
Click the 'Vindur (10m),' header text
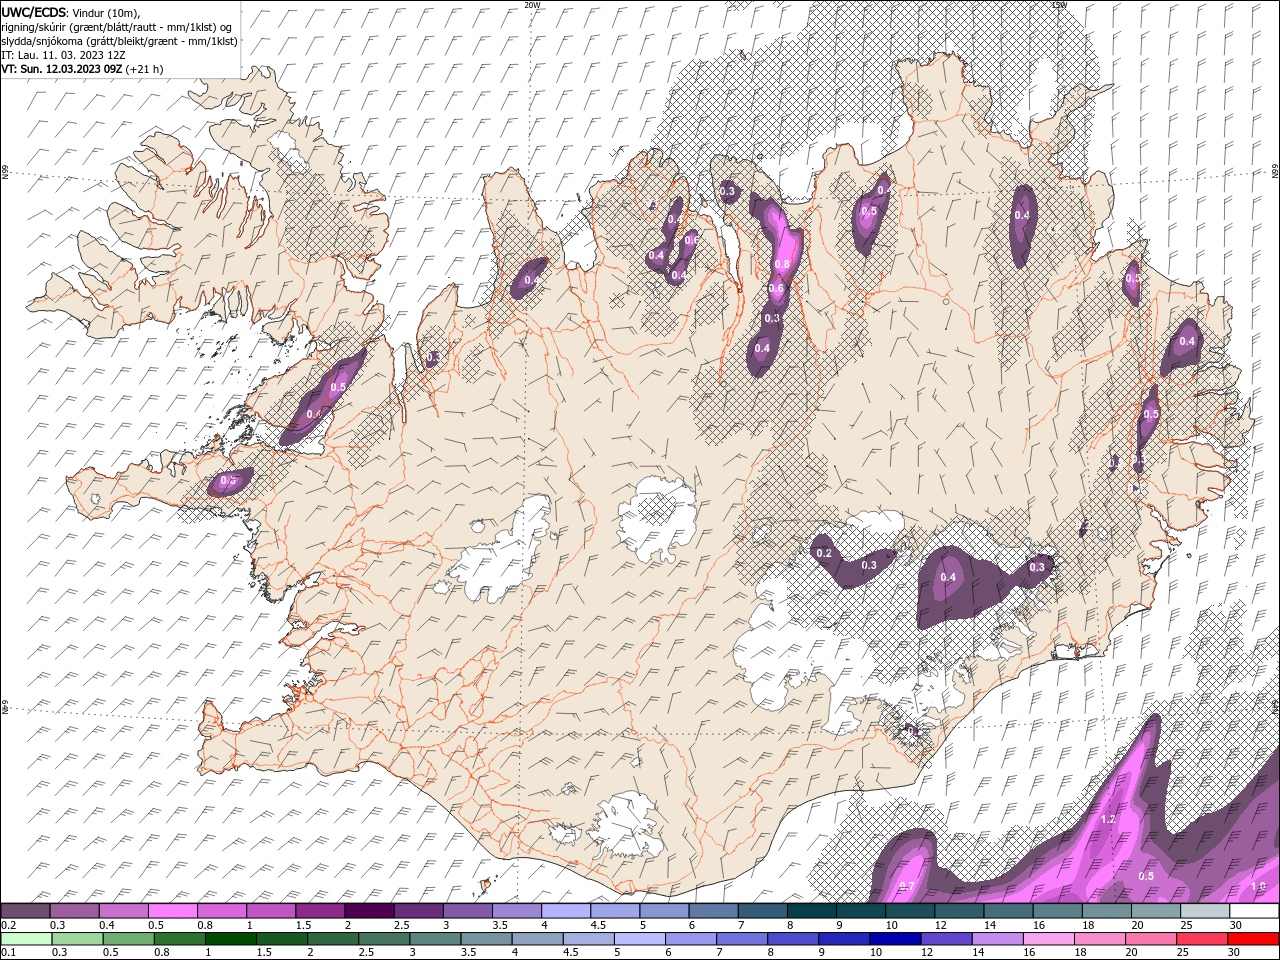(x=107, y=12)
